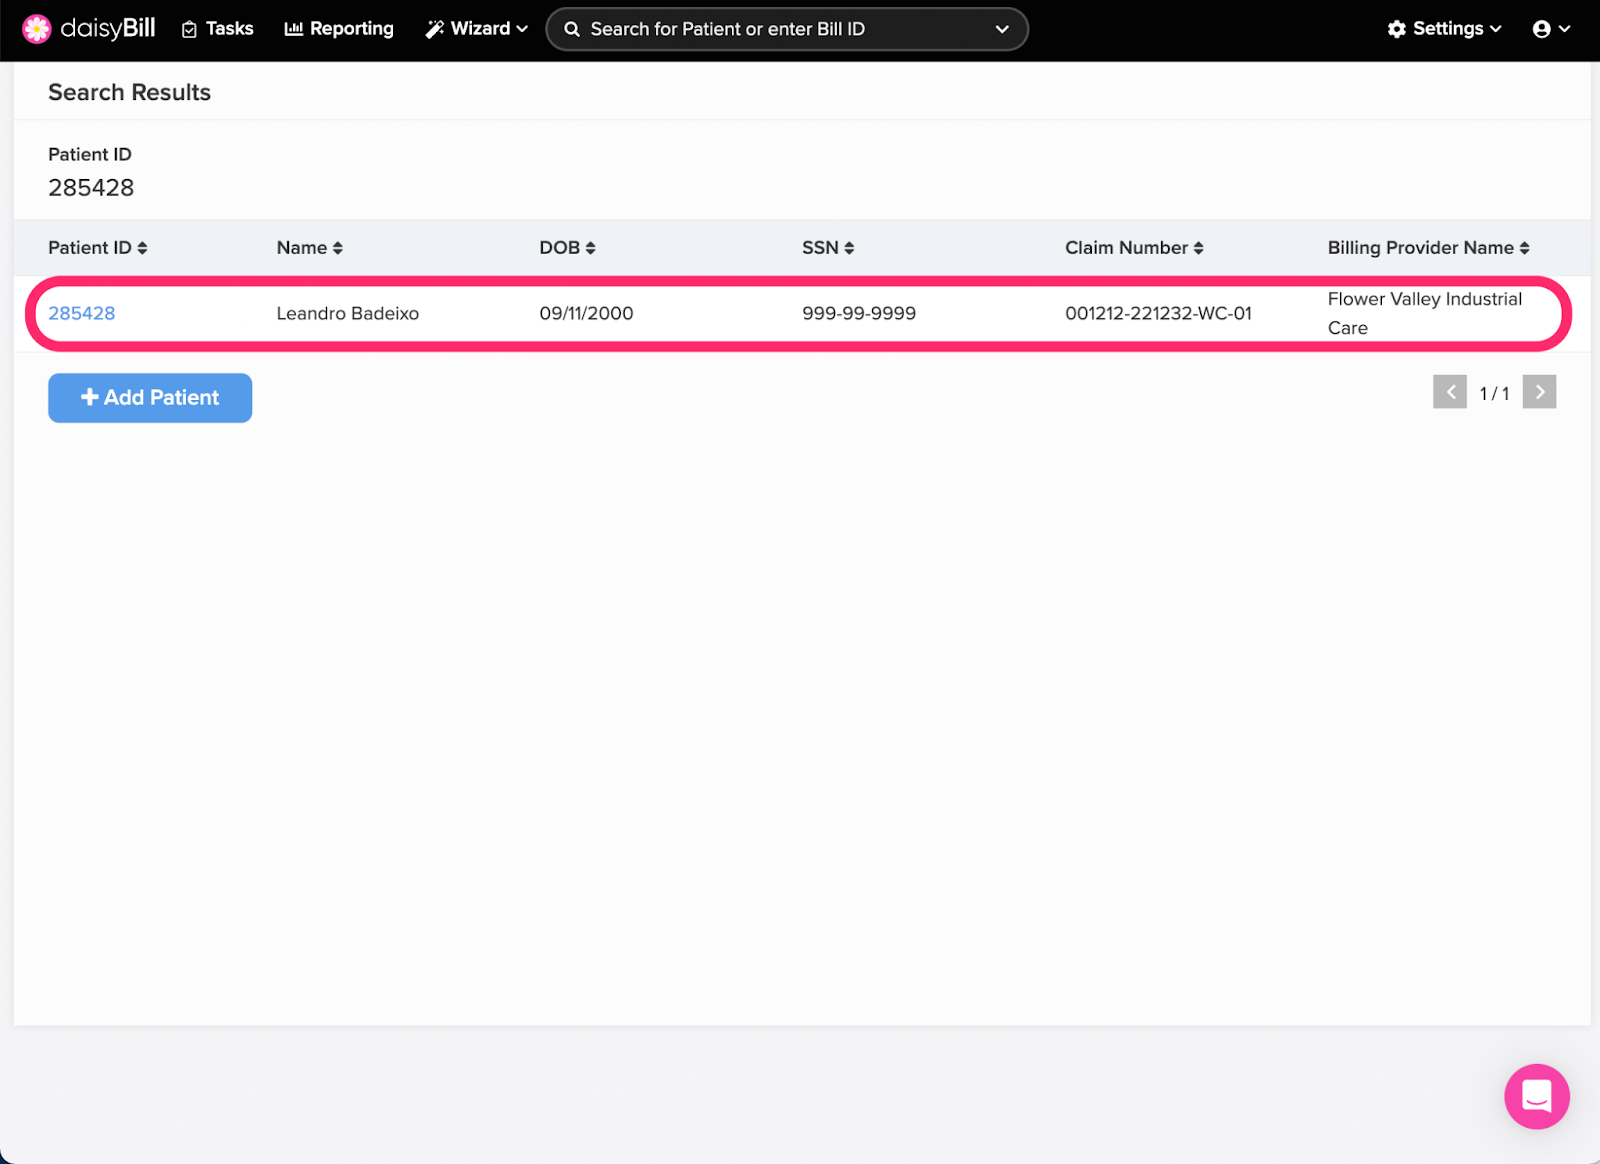The image size is (1600, 1164).
Task: Click the Add Patient button
Action: point(150,398)
